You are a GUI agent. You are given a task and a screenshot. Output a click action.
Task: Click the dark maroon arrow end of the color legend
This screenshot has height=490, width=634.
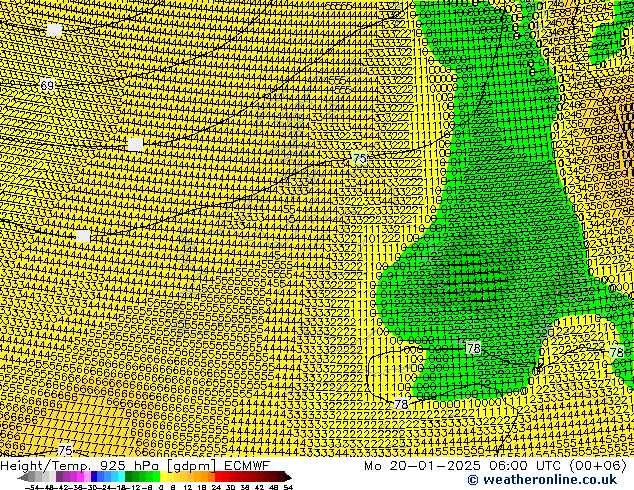(288, 477)
